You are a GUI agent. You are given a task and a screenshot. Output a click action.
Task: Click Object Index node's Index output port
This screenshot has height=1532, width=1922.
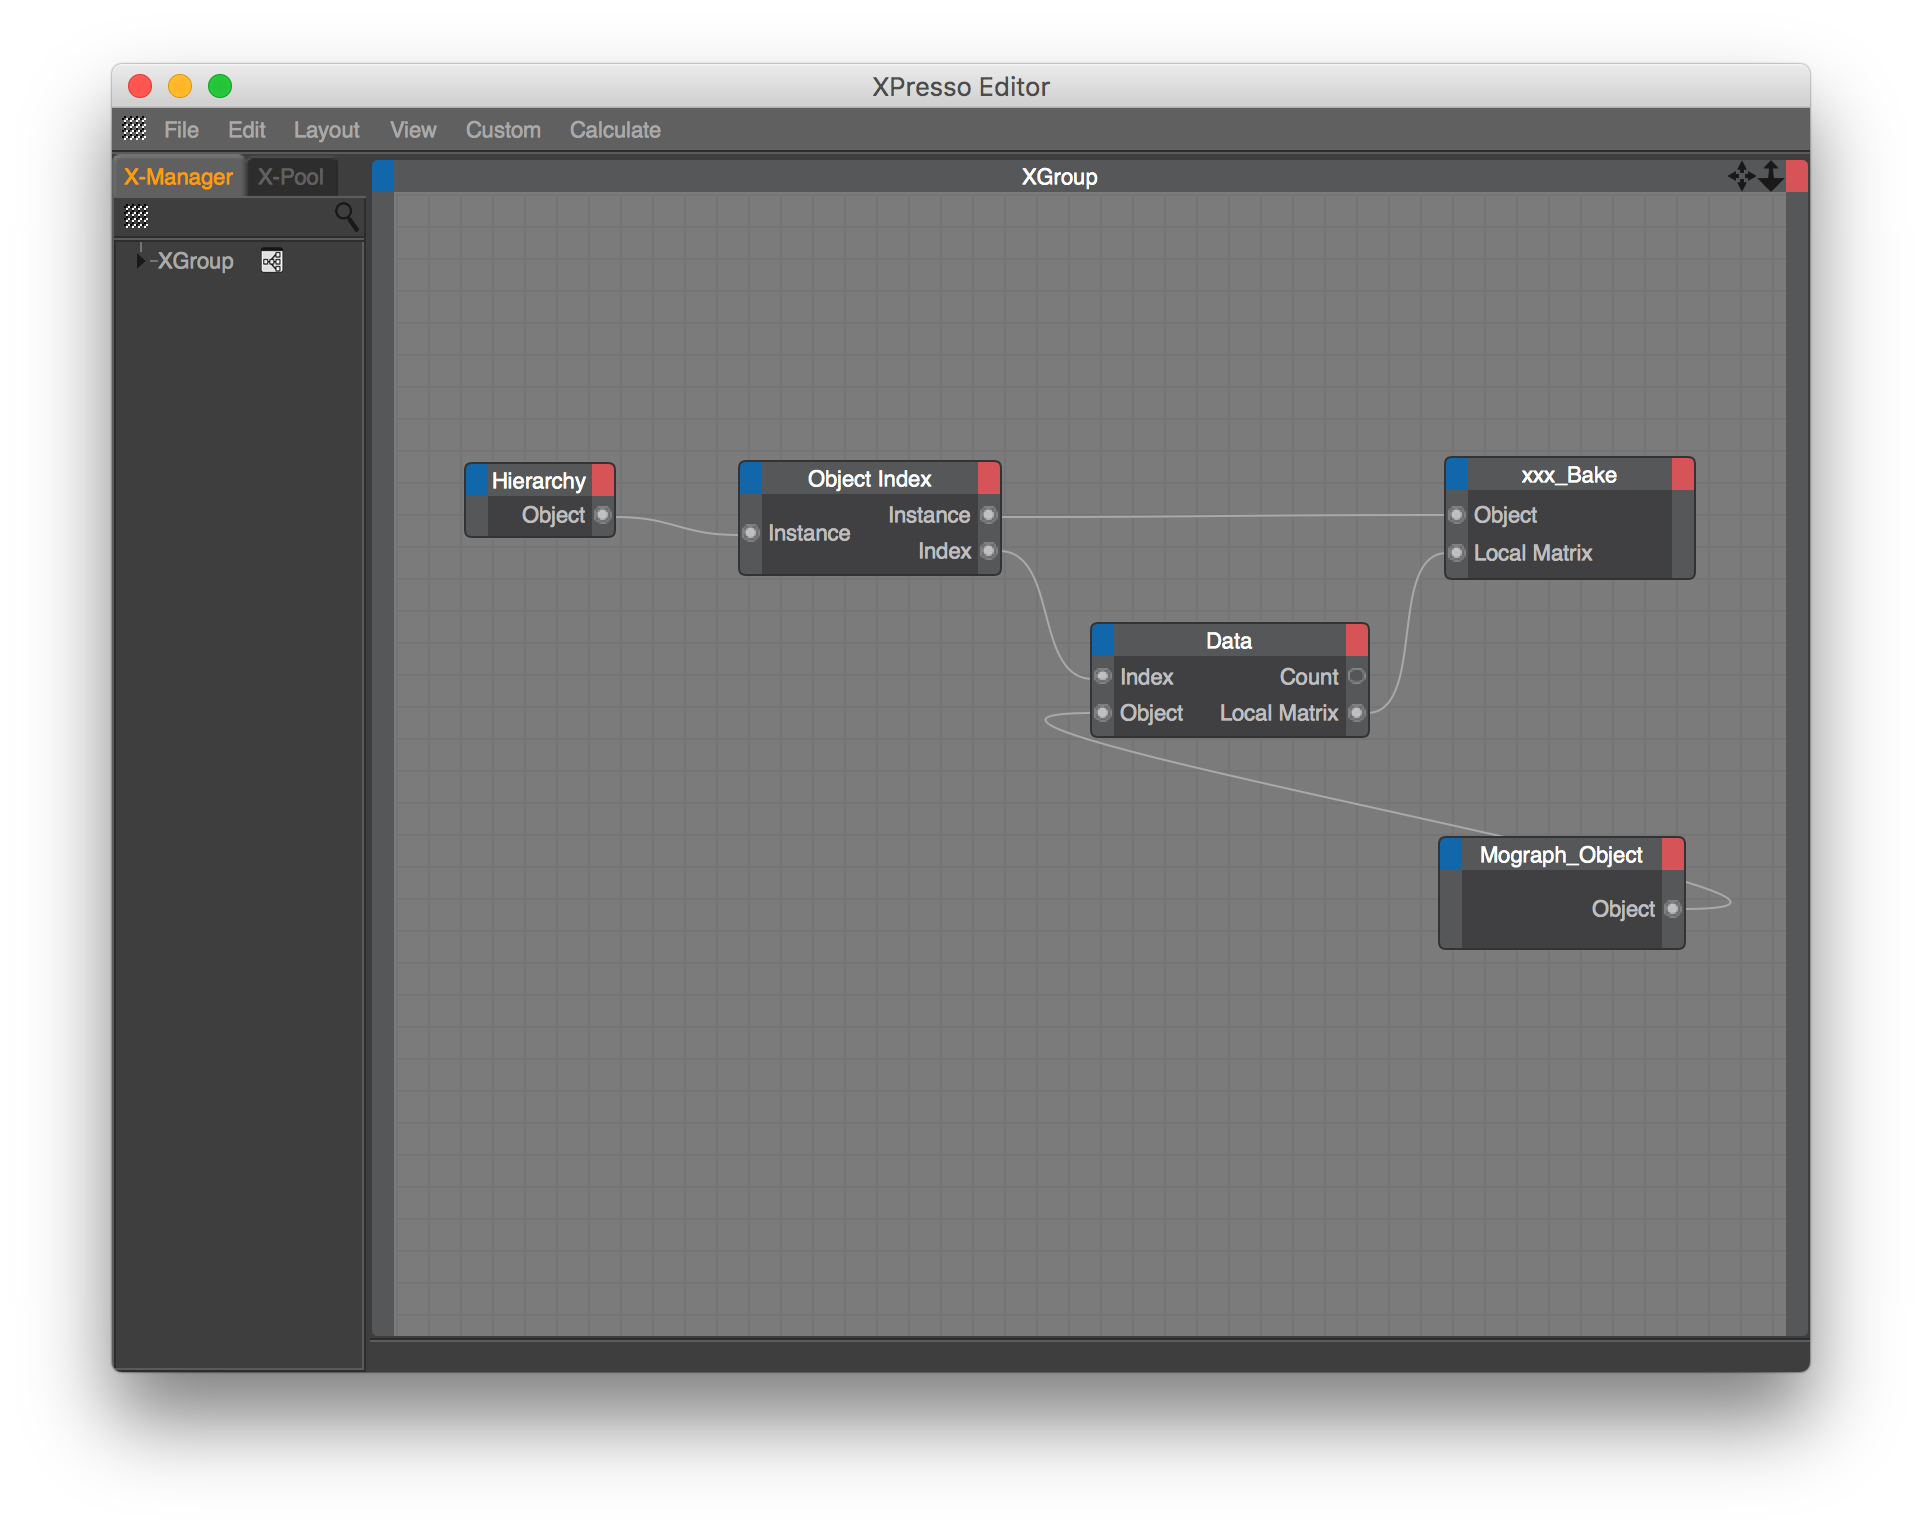(988, 551)
